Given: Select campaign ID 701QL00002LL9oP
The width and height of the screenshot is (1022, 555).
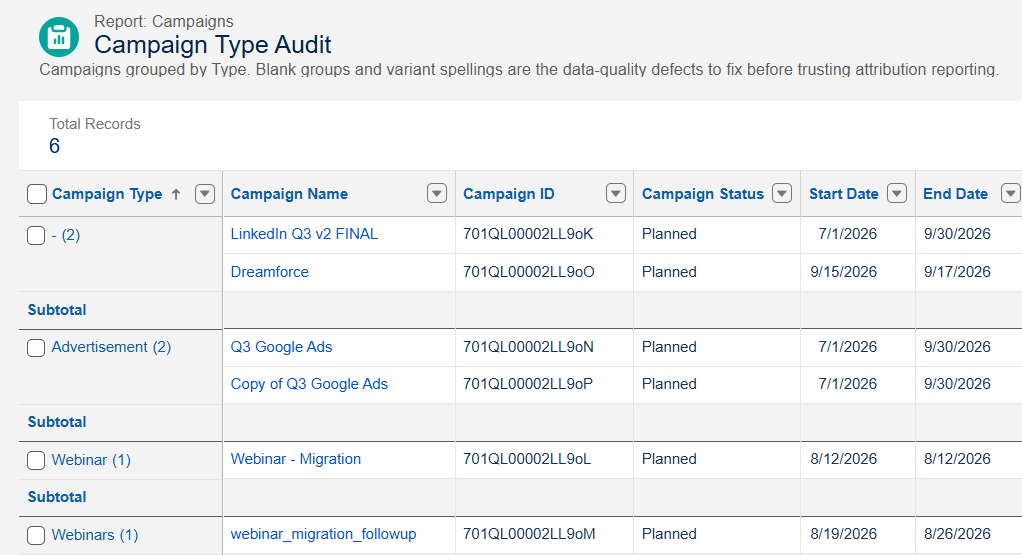Looking at the screenshot, I should 528,384.
